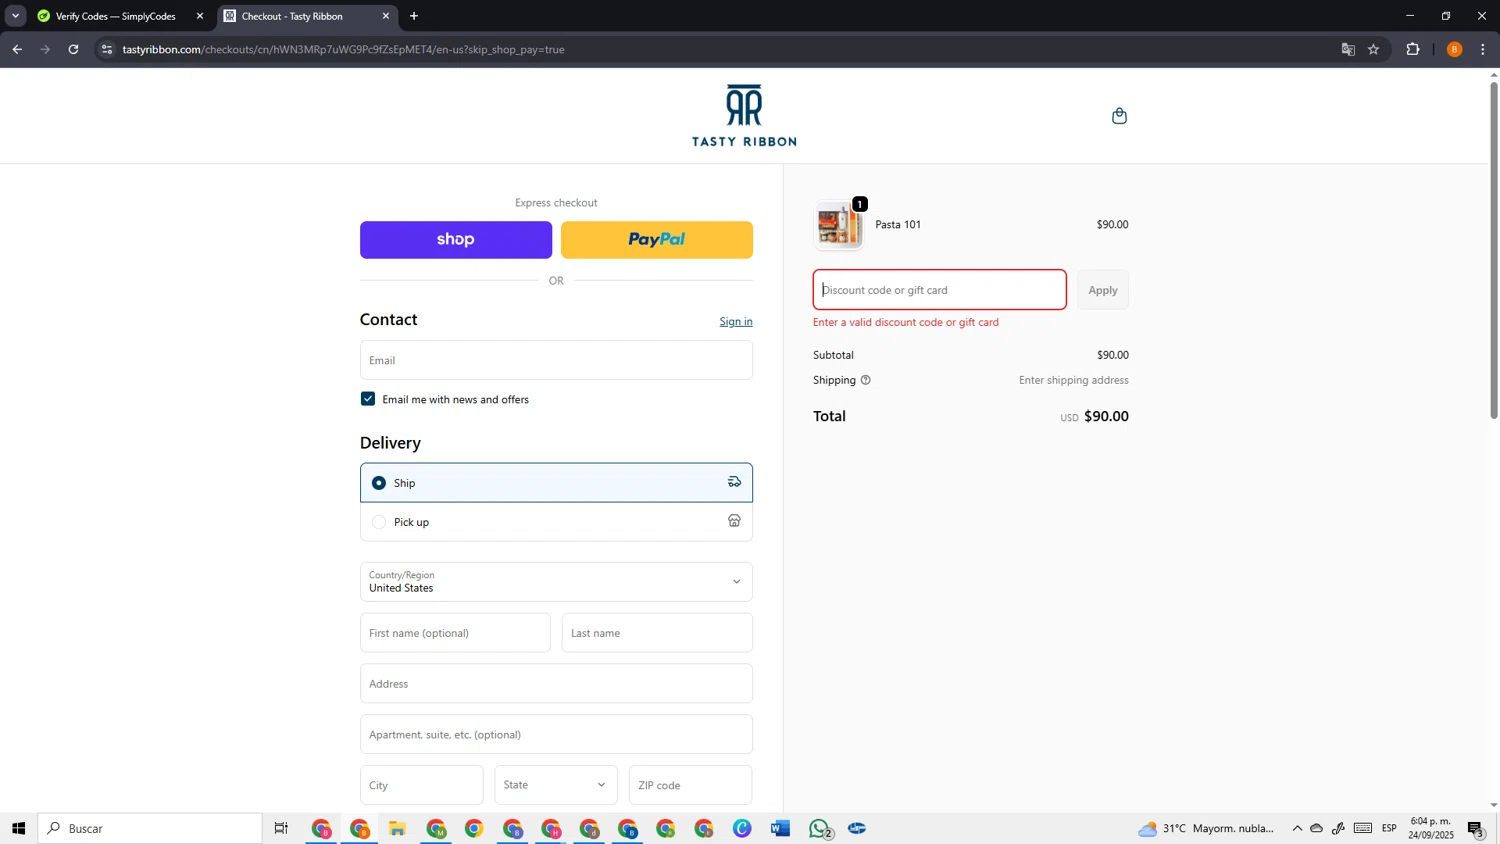Bookmark this page with the star icon
The height and width of the screenshot is (844, 1500).
pos(1374,49)
